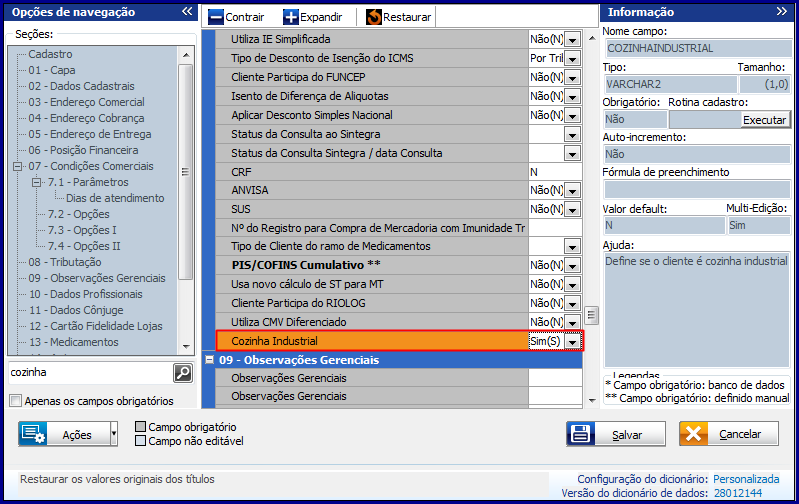Click sections tree scrollbar down arrow
799x504 pixels.
[186, 347]
